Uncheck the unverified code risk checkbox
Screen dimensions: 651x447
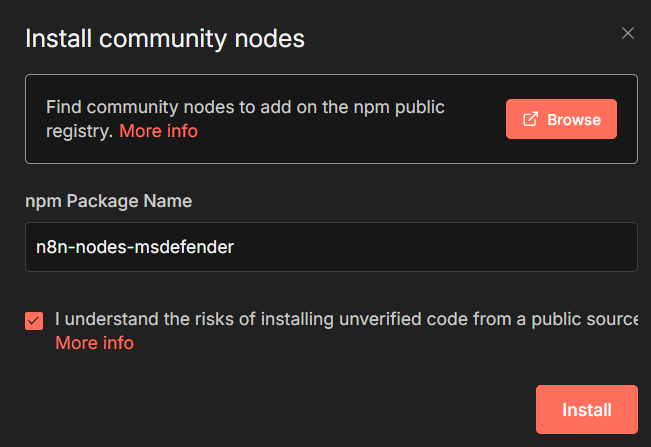[34, 321]
